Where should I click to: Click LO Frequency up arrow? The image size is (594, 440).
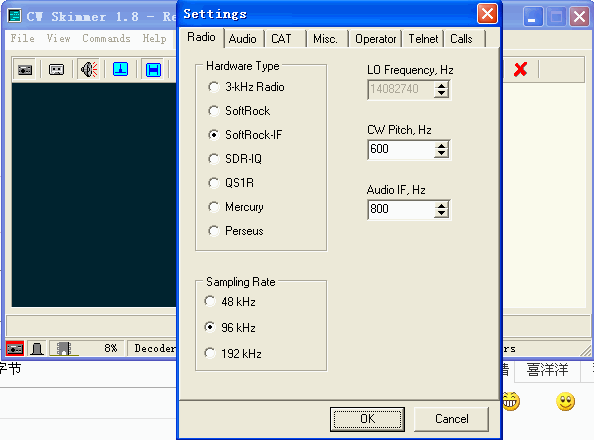pos(441,86)
